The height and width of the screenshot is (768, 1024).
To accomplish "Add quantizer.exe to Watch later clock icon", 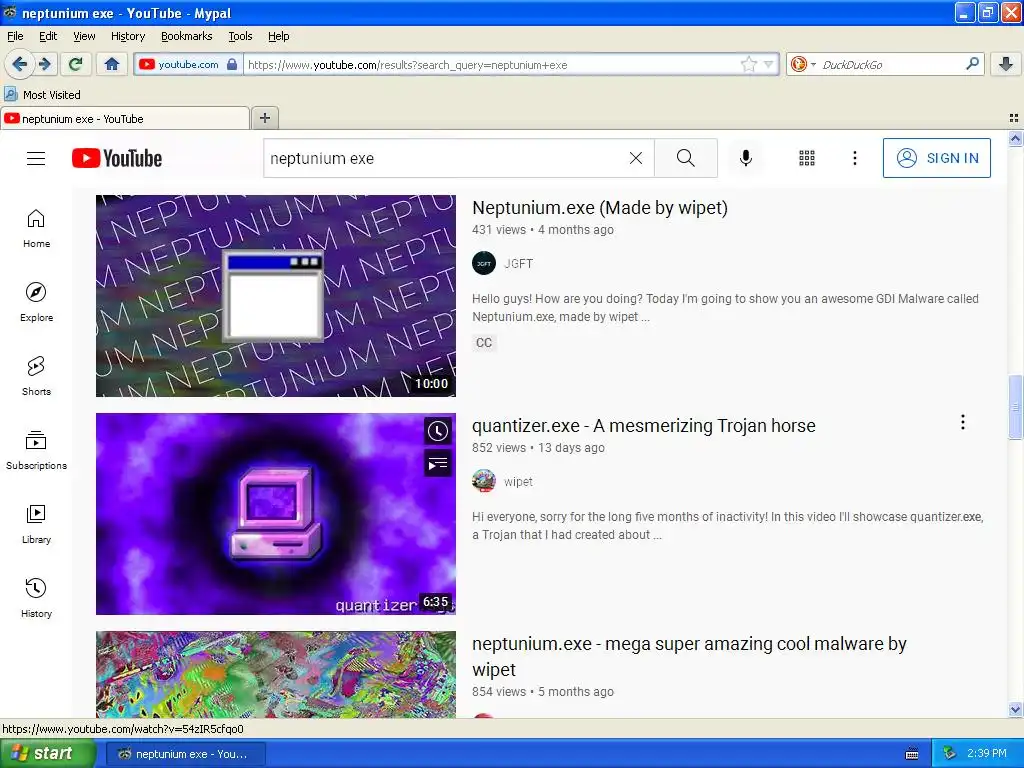I will tap(438, 430).
